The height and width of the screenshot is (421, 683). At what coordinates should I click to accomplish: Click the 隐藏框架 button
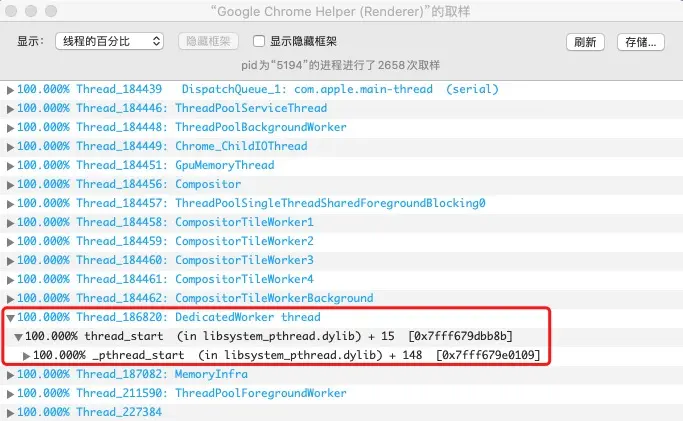[x=208, y=41]
